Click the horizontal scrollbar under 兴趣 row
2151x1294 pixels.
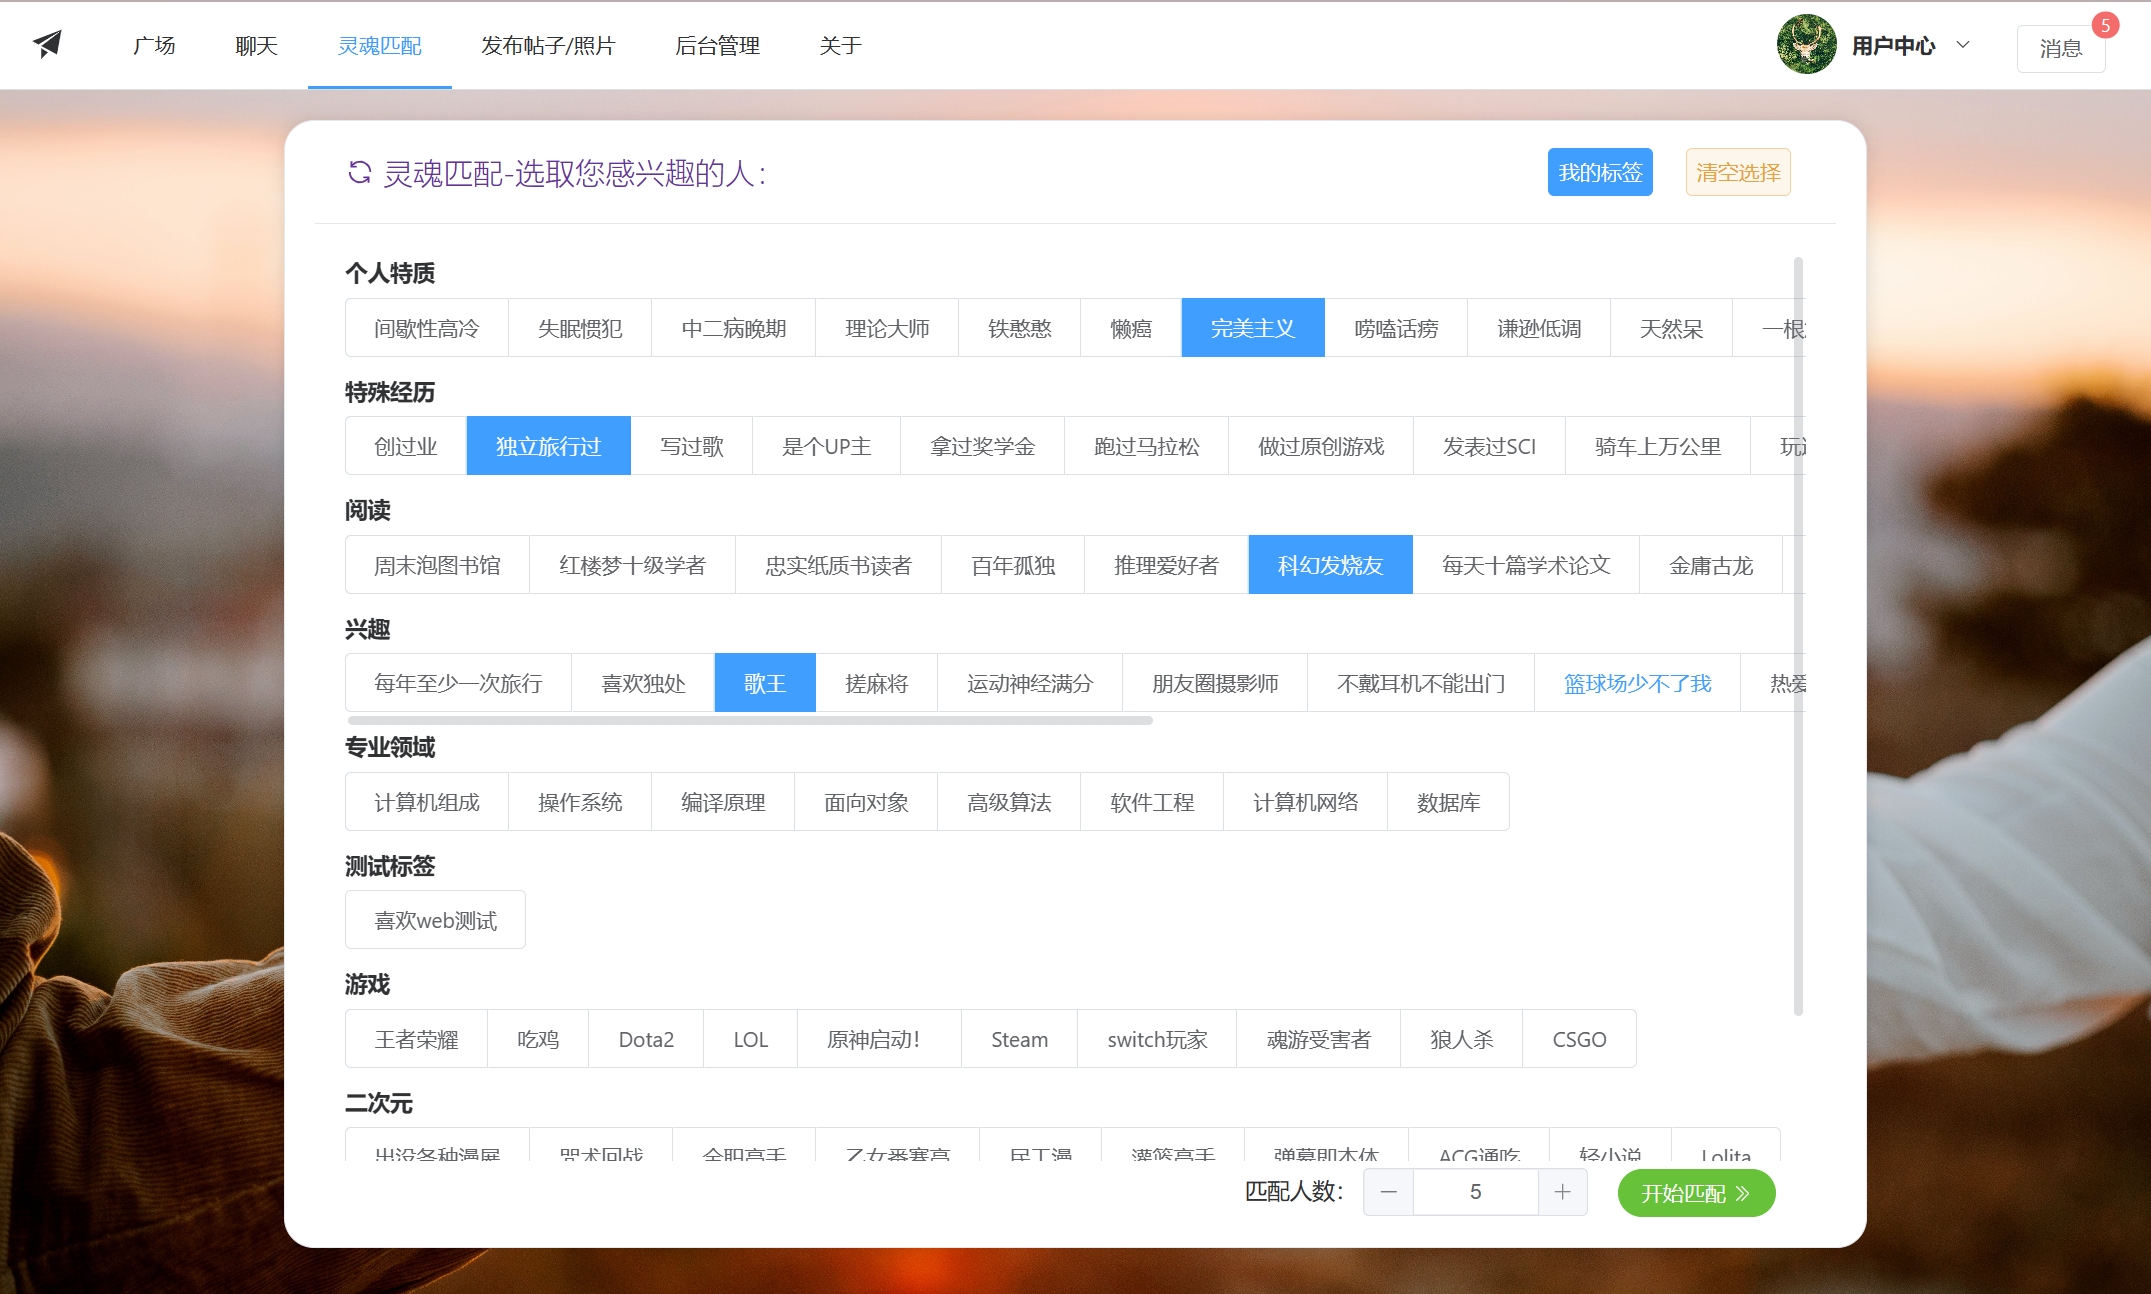tap(750, 720)
